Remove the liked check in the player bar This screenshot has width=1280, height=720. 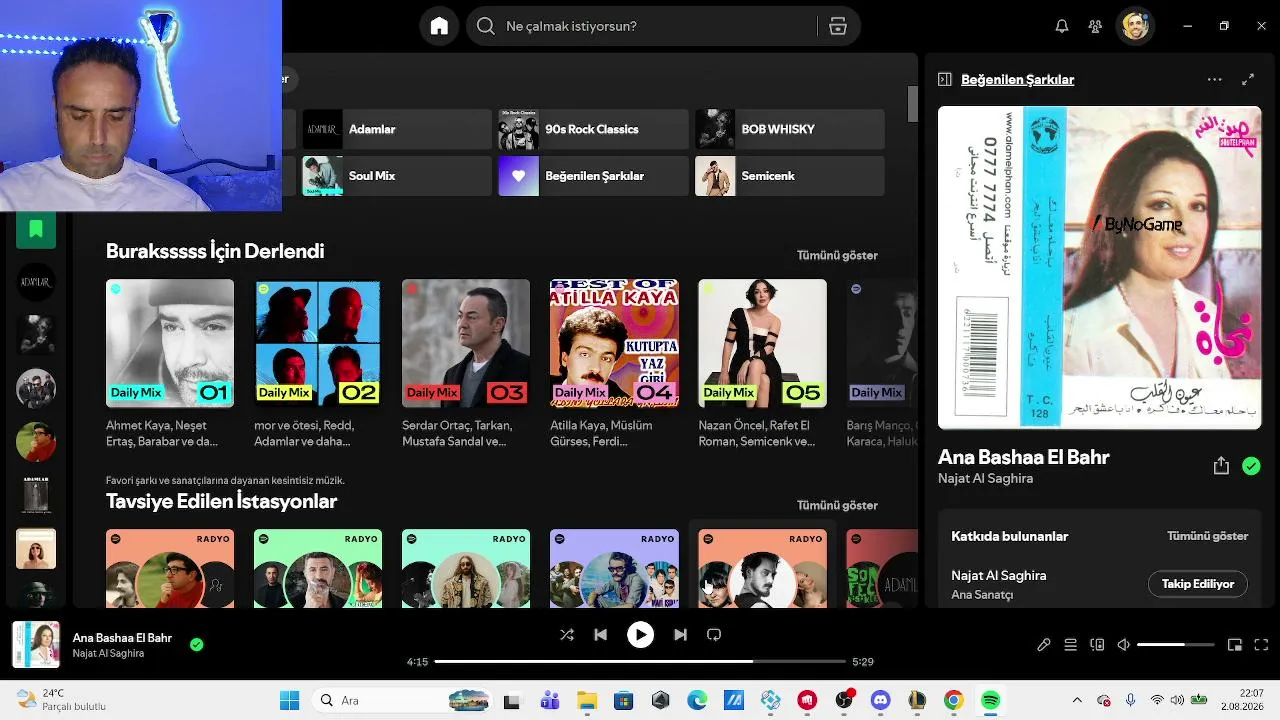[196, 645]
